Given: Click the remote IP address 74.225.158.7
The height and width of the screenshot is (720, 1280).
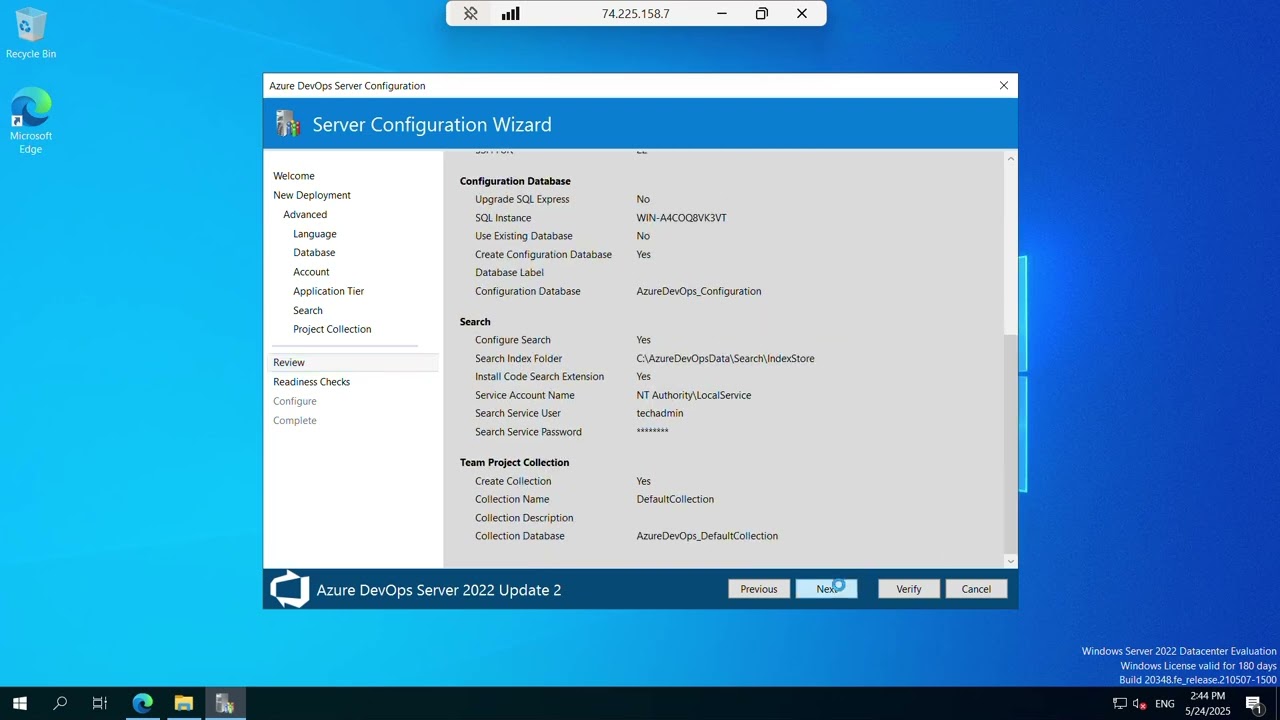Looking at the screenshot, I should [x=636, y=14].
